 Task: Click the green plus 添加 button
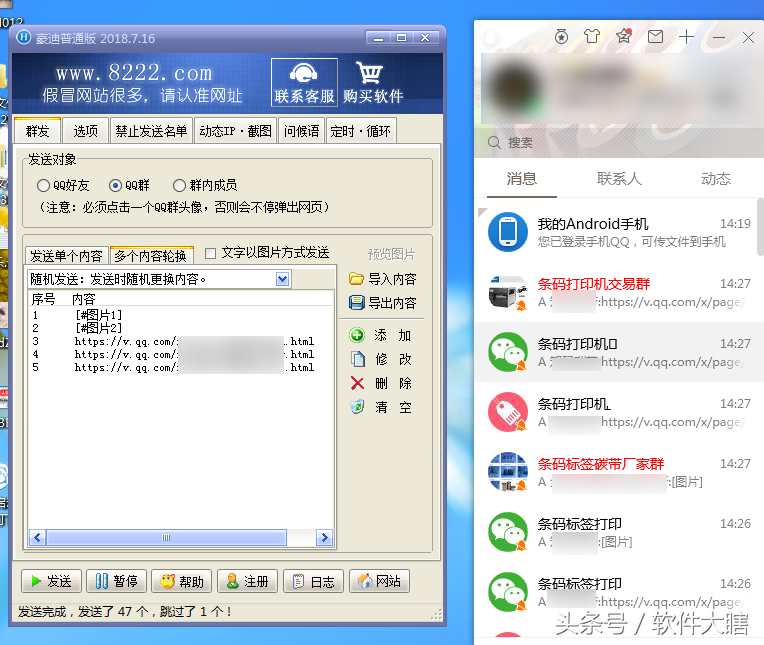[381, 335]
